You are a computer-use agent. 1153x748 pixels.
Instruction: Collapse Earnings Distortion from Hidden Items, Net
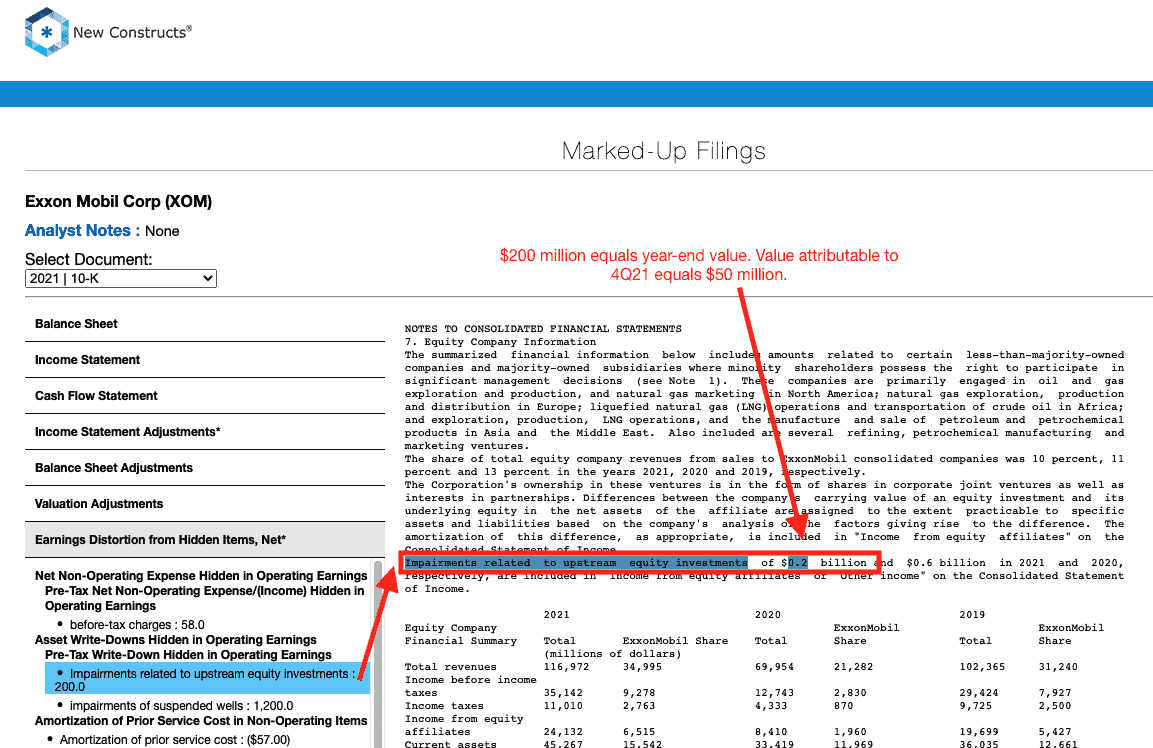coord(205,540)
